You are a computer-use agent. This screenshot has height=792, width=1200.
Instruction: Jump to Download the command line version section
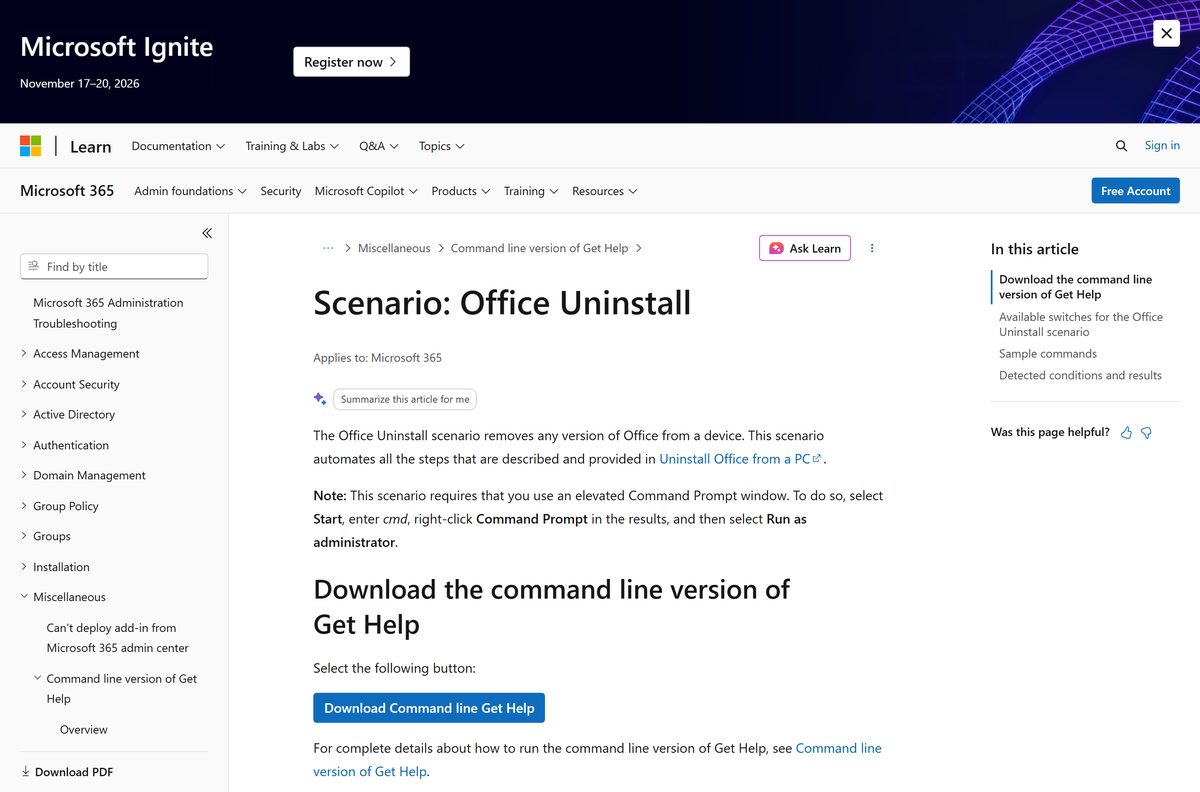[x=1076, y=287]
